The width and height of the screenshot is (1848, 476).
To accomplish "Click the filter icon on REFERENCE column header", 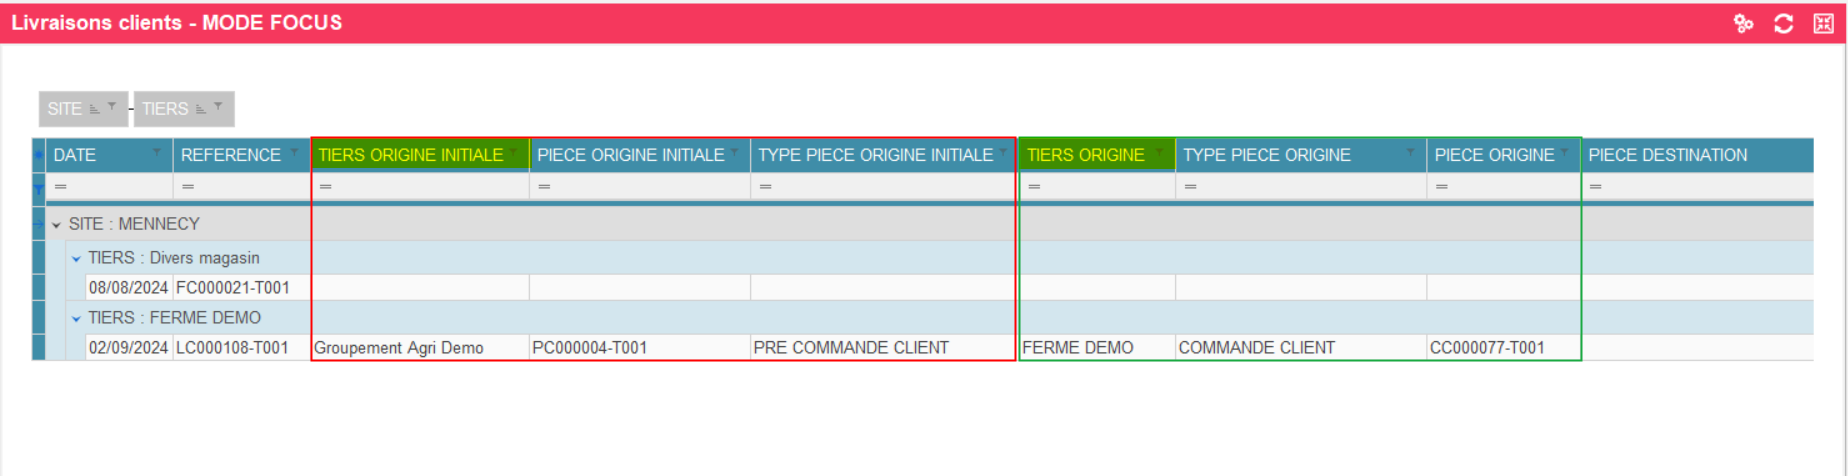I will (x=294, y=153).
